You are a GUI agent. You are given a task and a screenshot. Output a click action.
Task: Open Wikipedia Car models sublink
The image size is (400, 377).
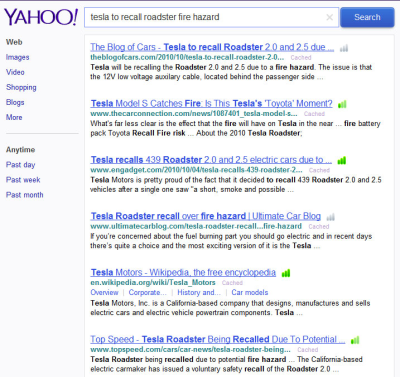click(250, 292)
